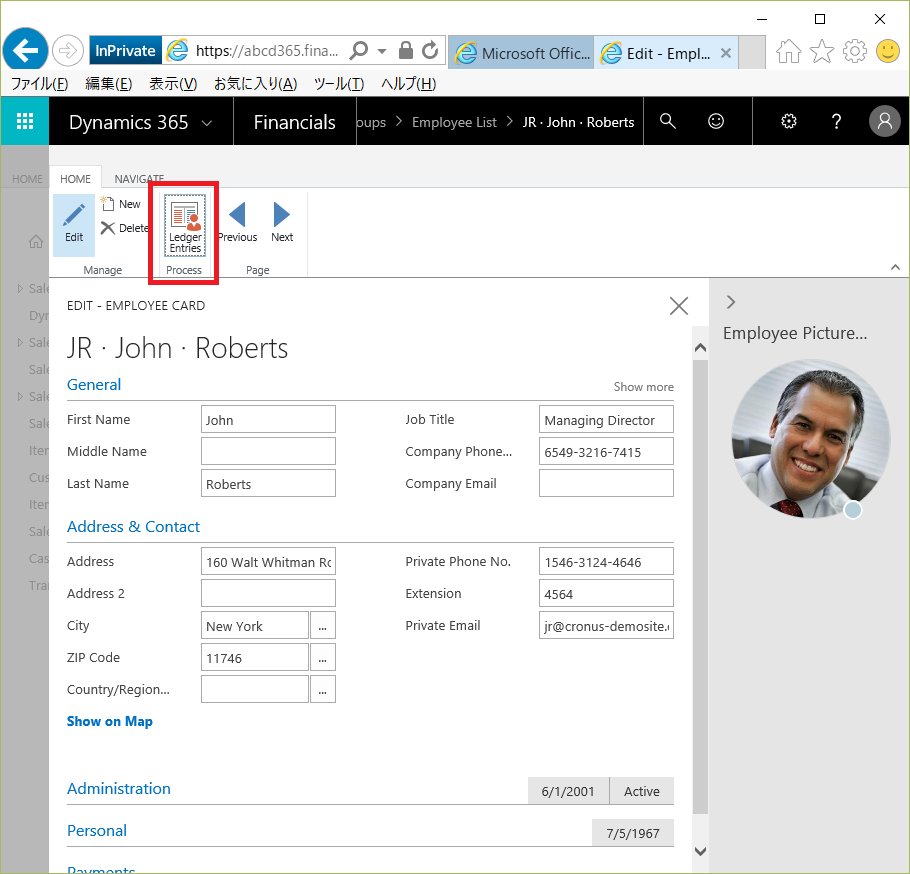Open the ZIP Code lookup ellipsis button
Viewport: 910px width, 874px height.
(x=323, y=657)
